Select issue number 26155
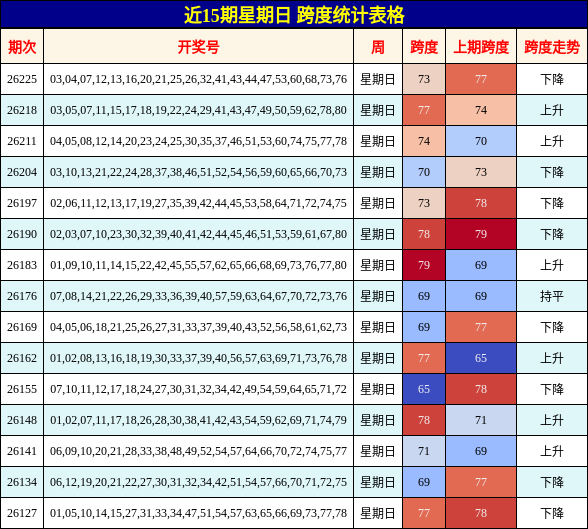This screenshot has width=588, height=529. 22,389
